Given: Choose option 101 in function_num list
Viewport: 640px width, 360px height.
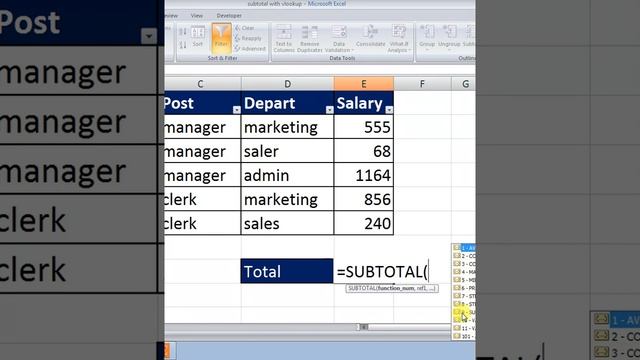Looking at the screenshot, I should point(464,336).
